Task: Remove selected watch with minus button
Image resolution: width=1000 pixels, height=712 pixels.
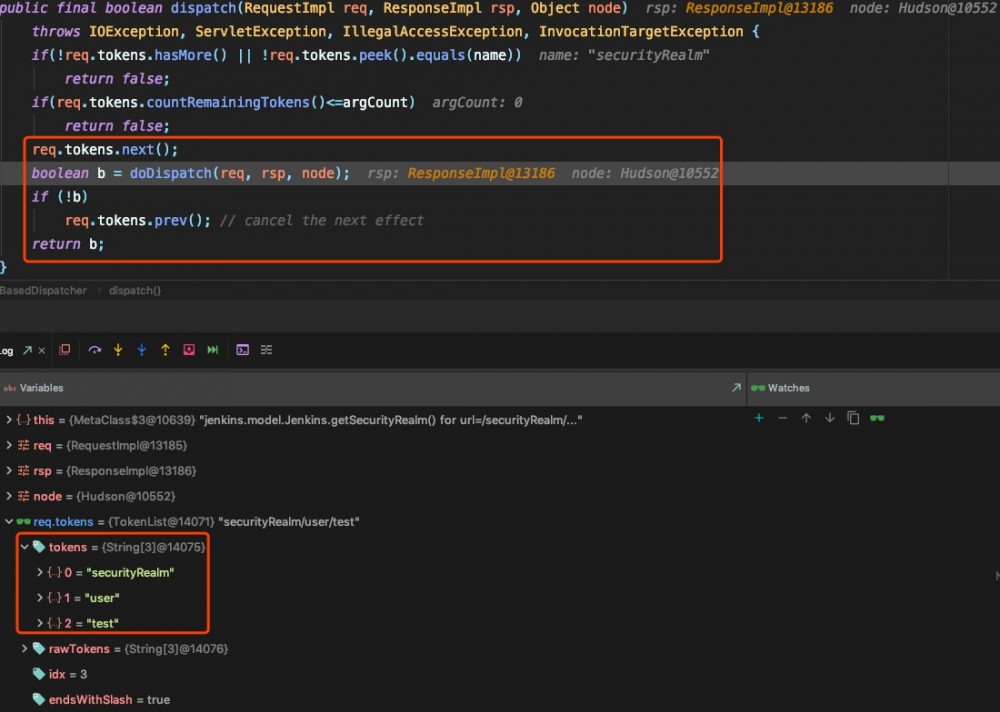Action: click(x=782, y=418)
